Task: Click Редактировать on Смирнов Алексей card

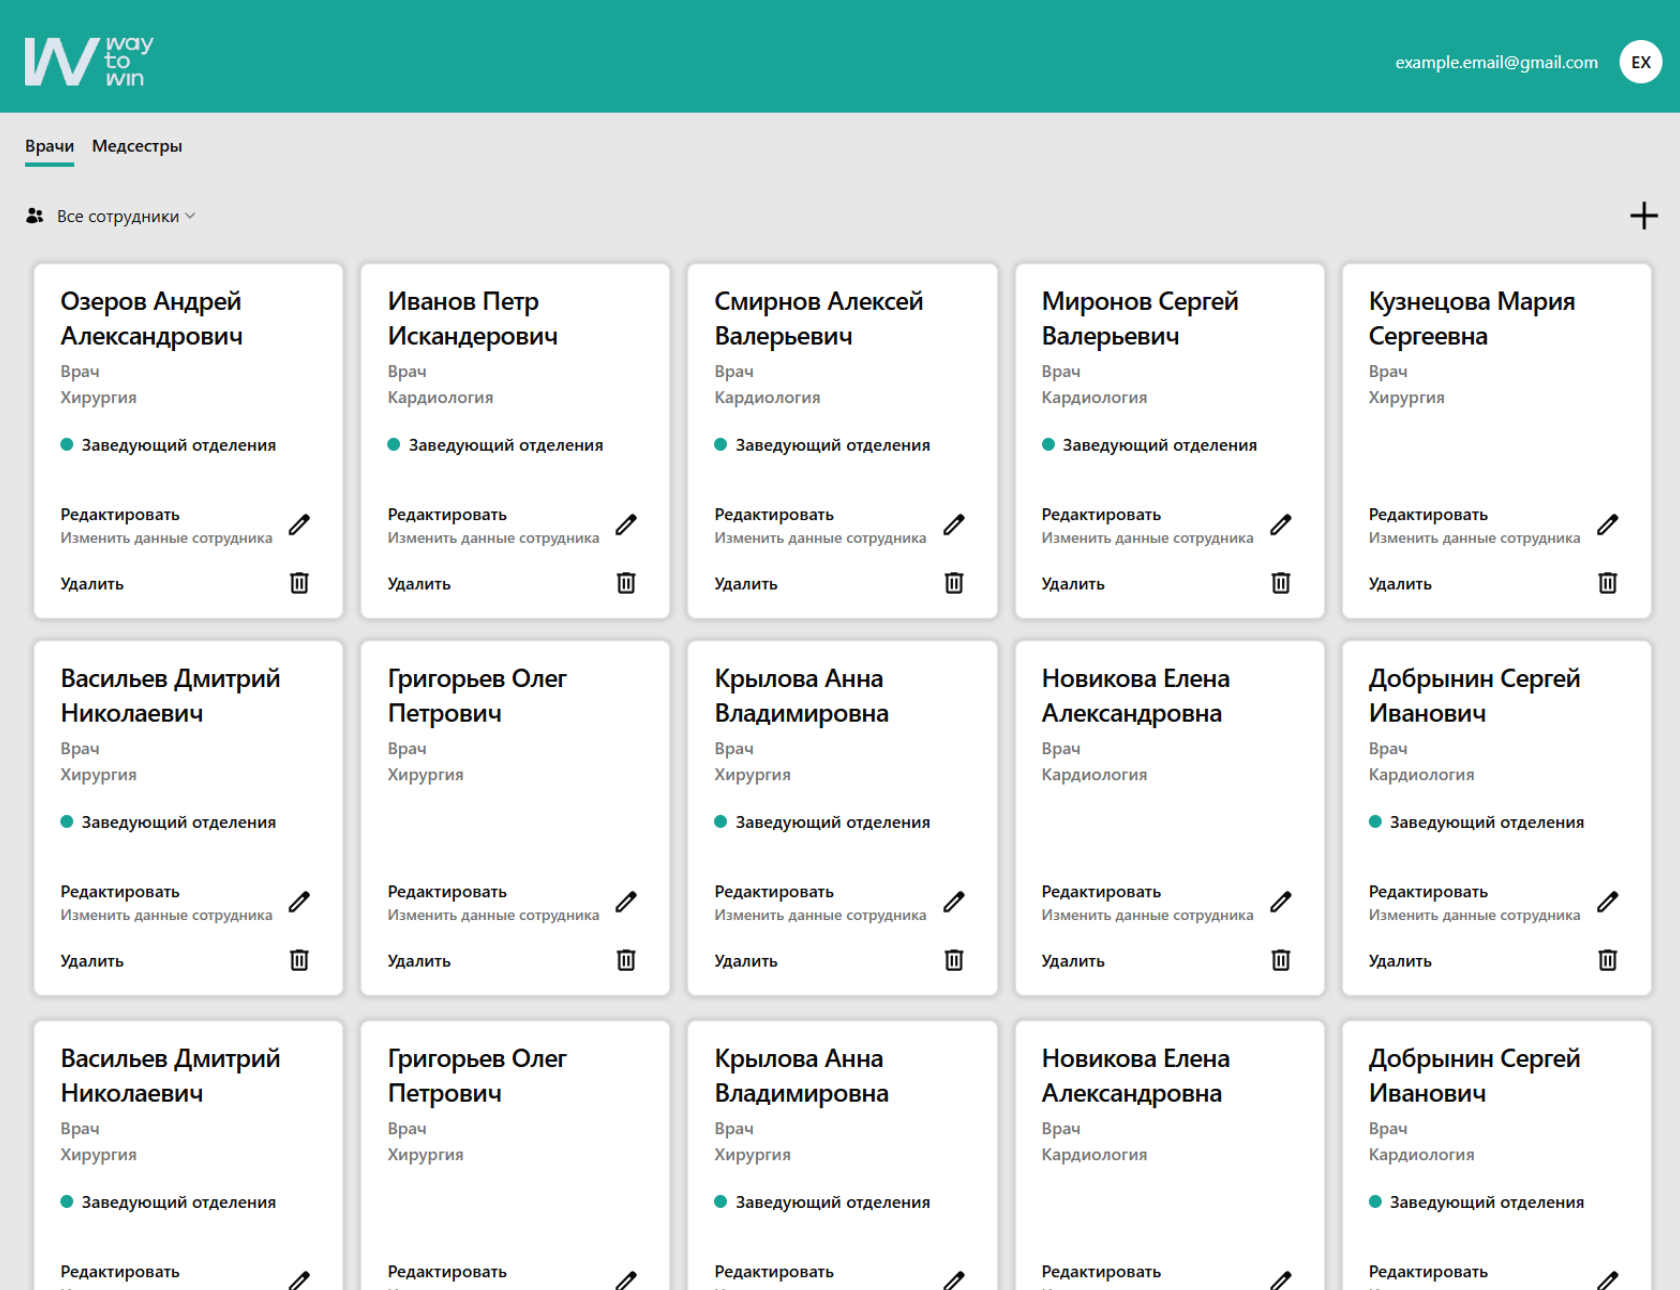Action: click(773, 515)
